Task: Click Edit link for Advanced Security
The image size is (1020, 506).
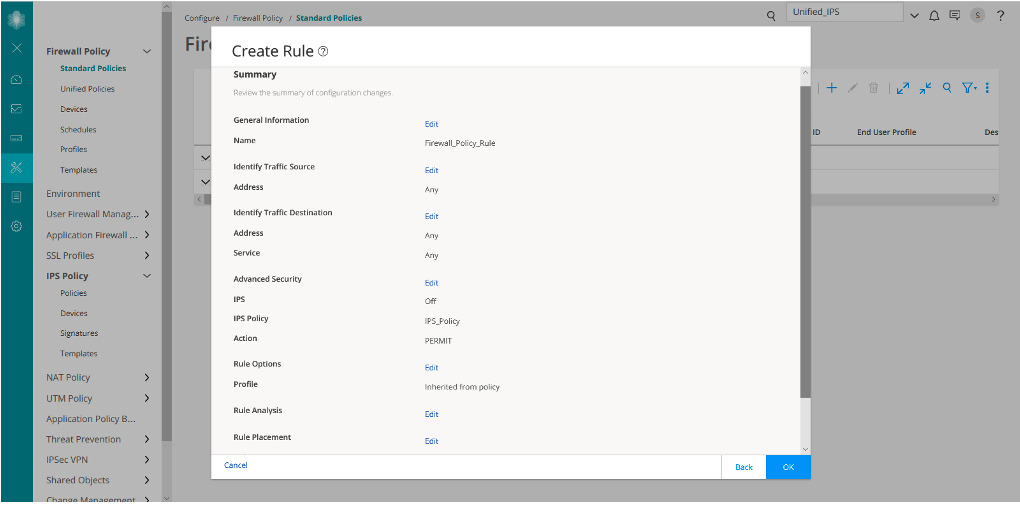Action: click(x=431, y=283)
